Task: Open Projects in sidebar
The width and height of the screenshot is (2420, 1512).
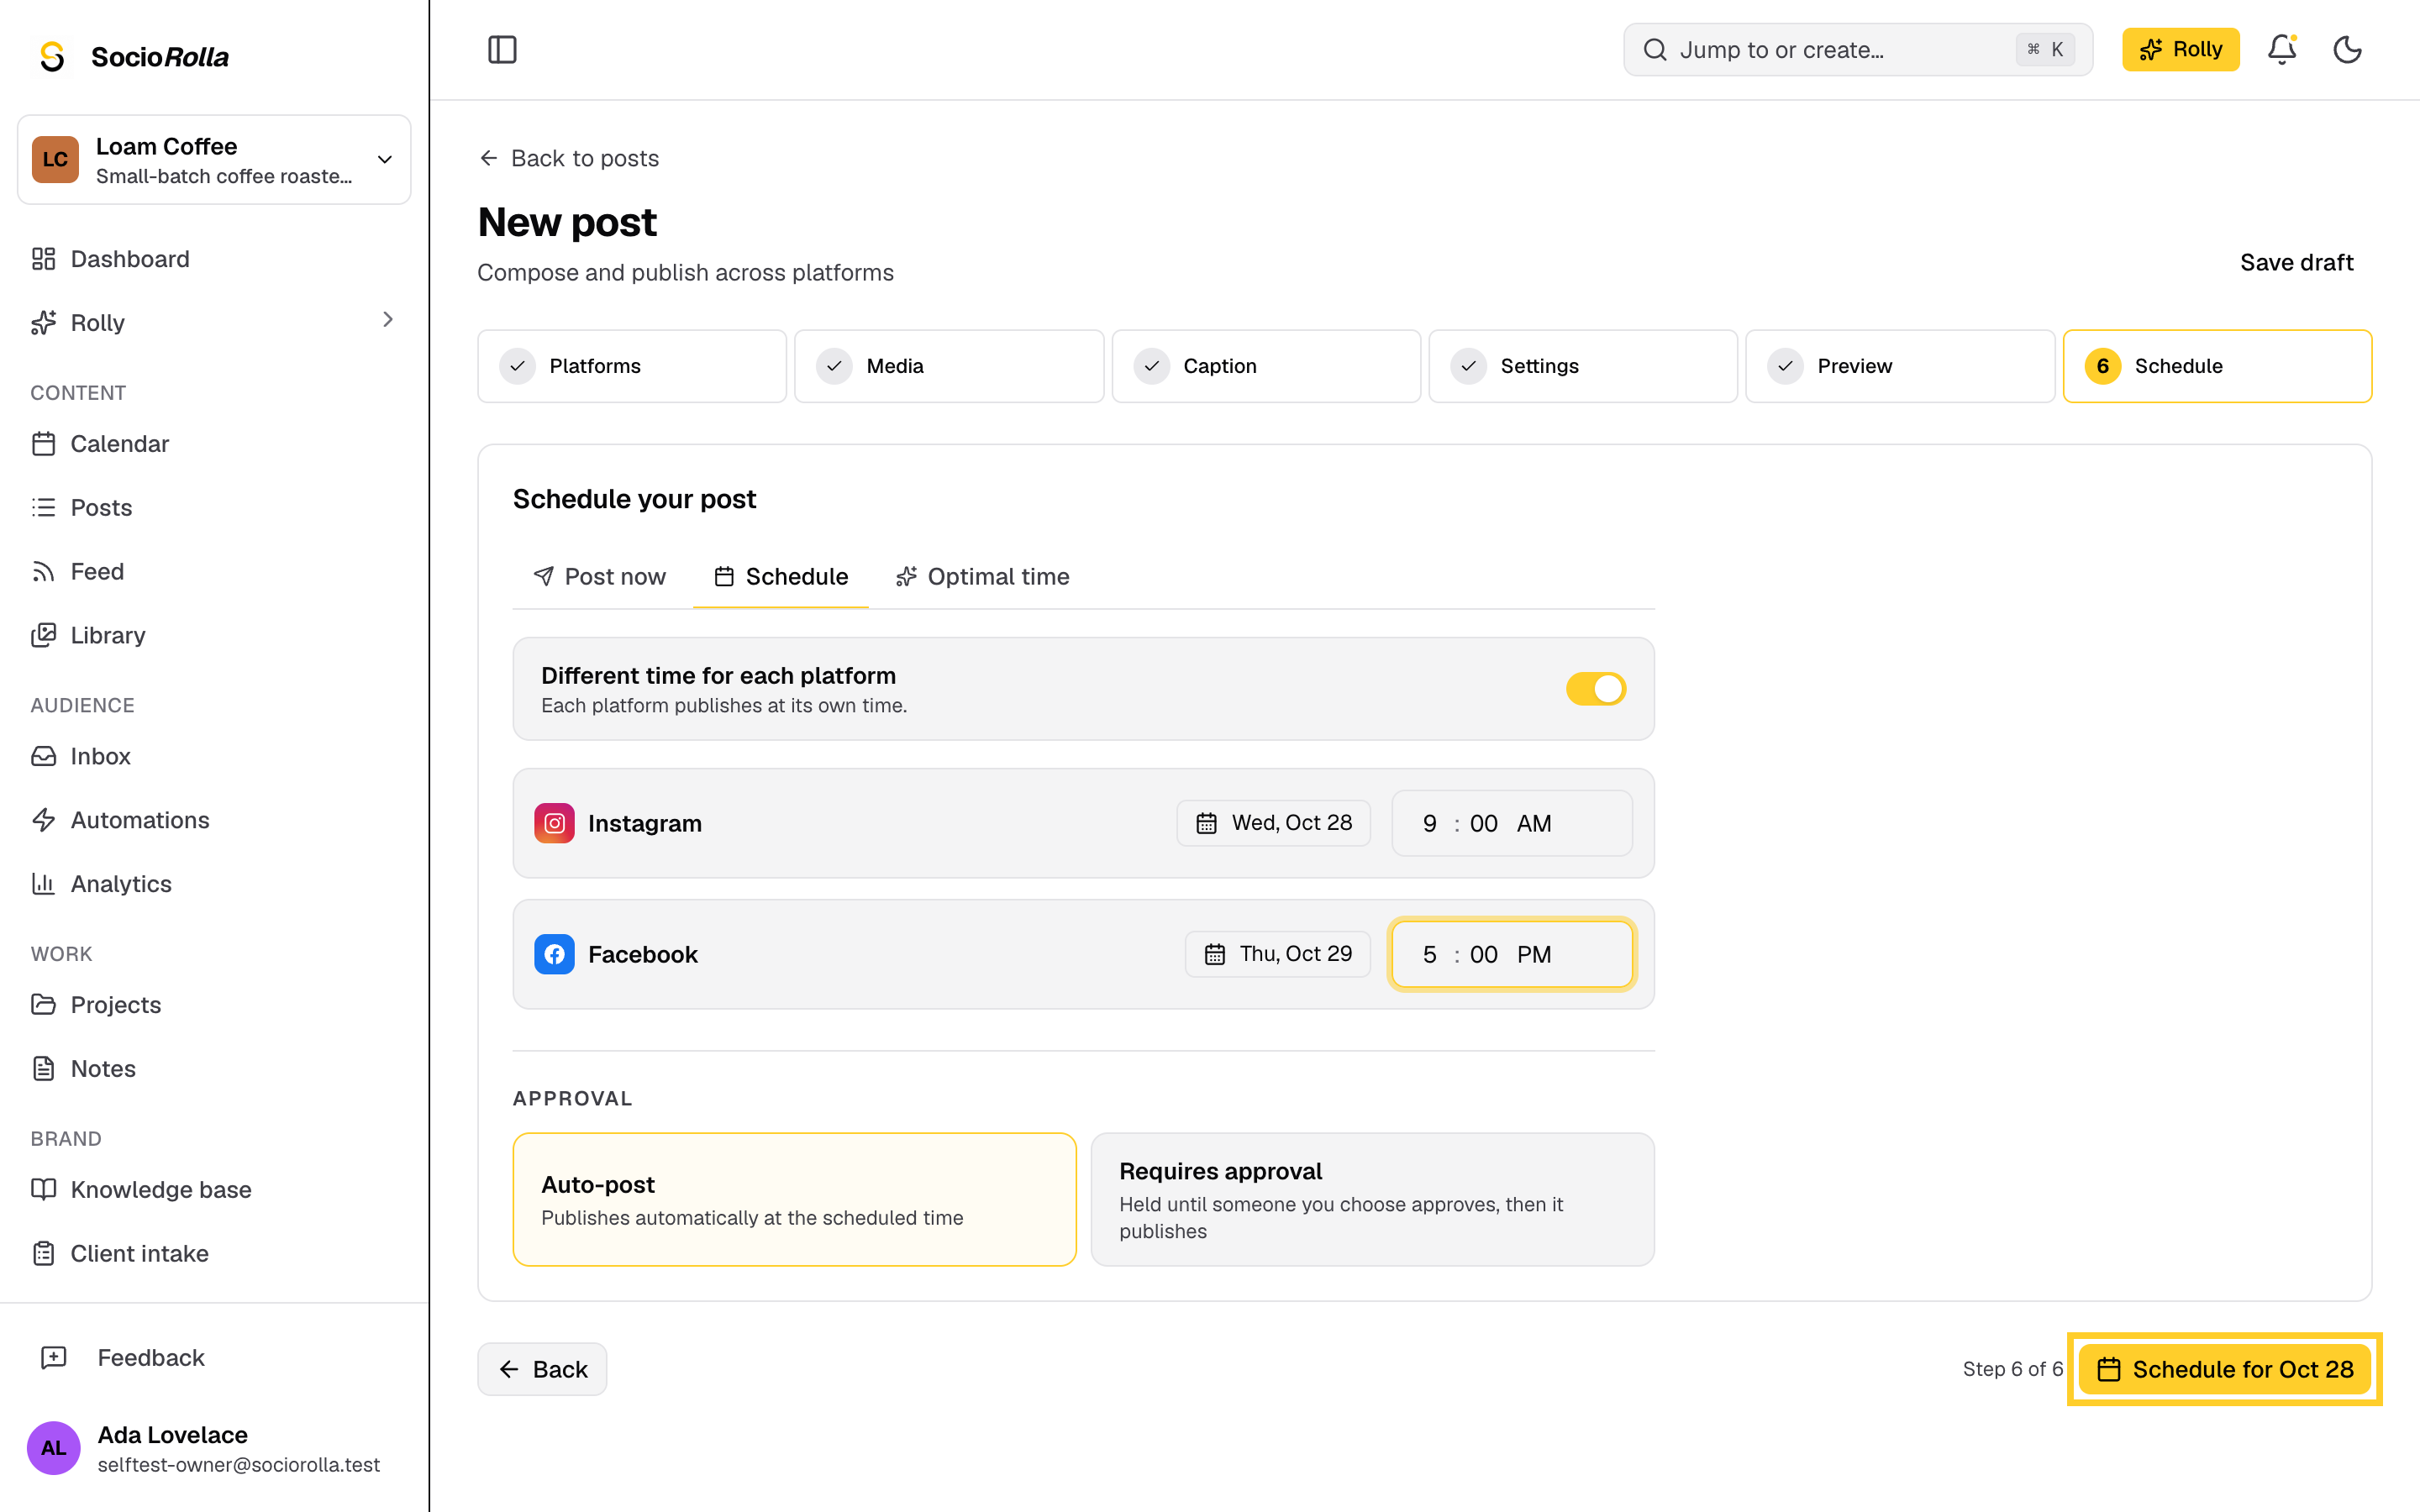Action: (x=214, y=1004)
